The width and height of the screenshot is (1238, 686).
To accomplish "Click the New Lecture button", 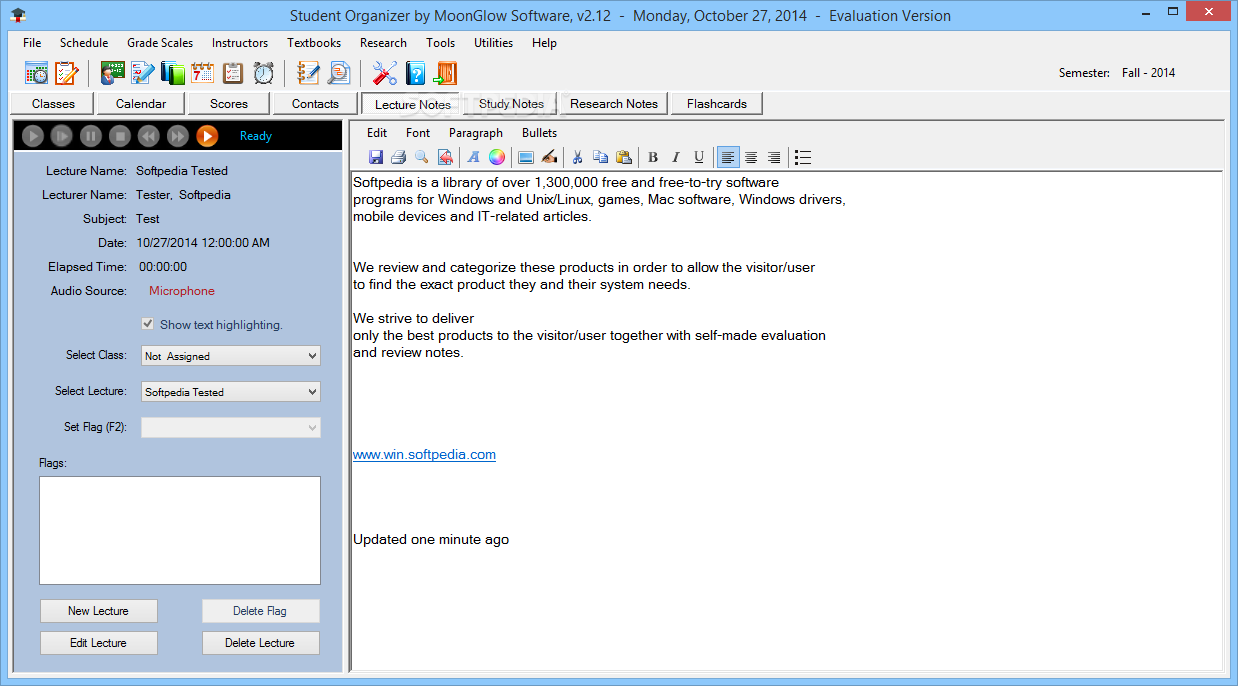I will [98, 611].
